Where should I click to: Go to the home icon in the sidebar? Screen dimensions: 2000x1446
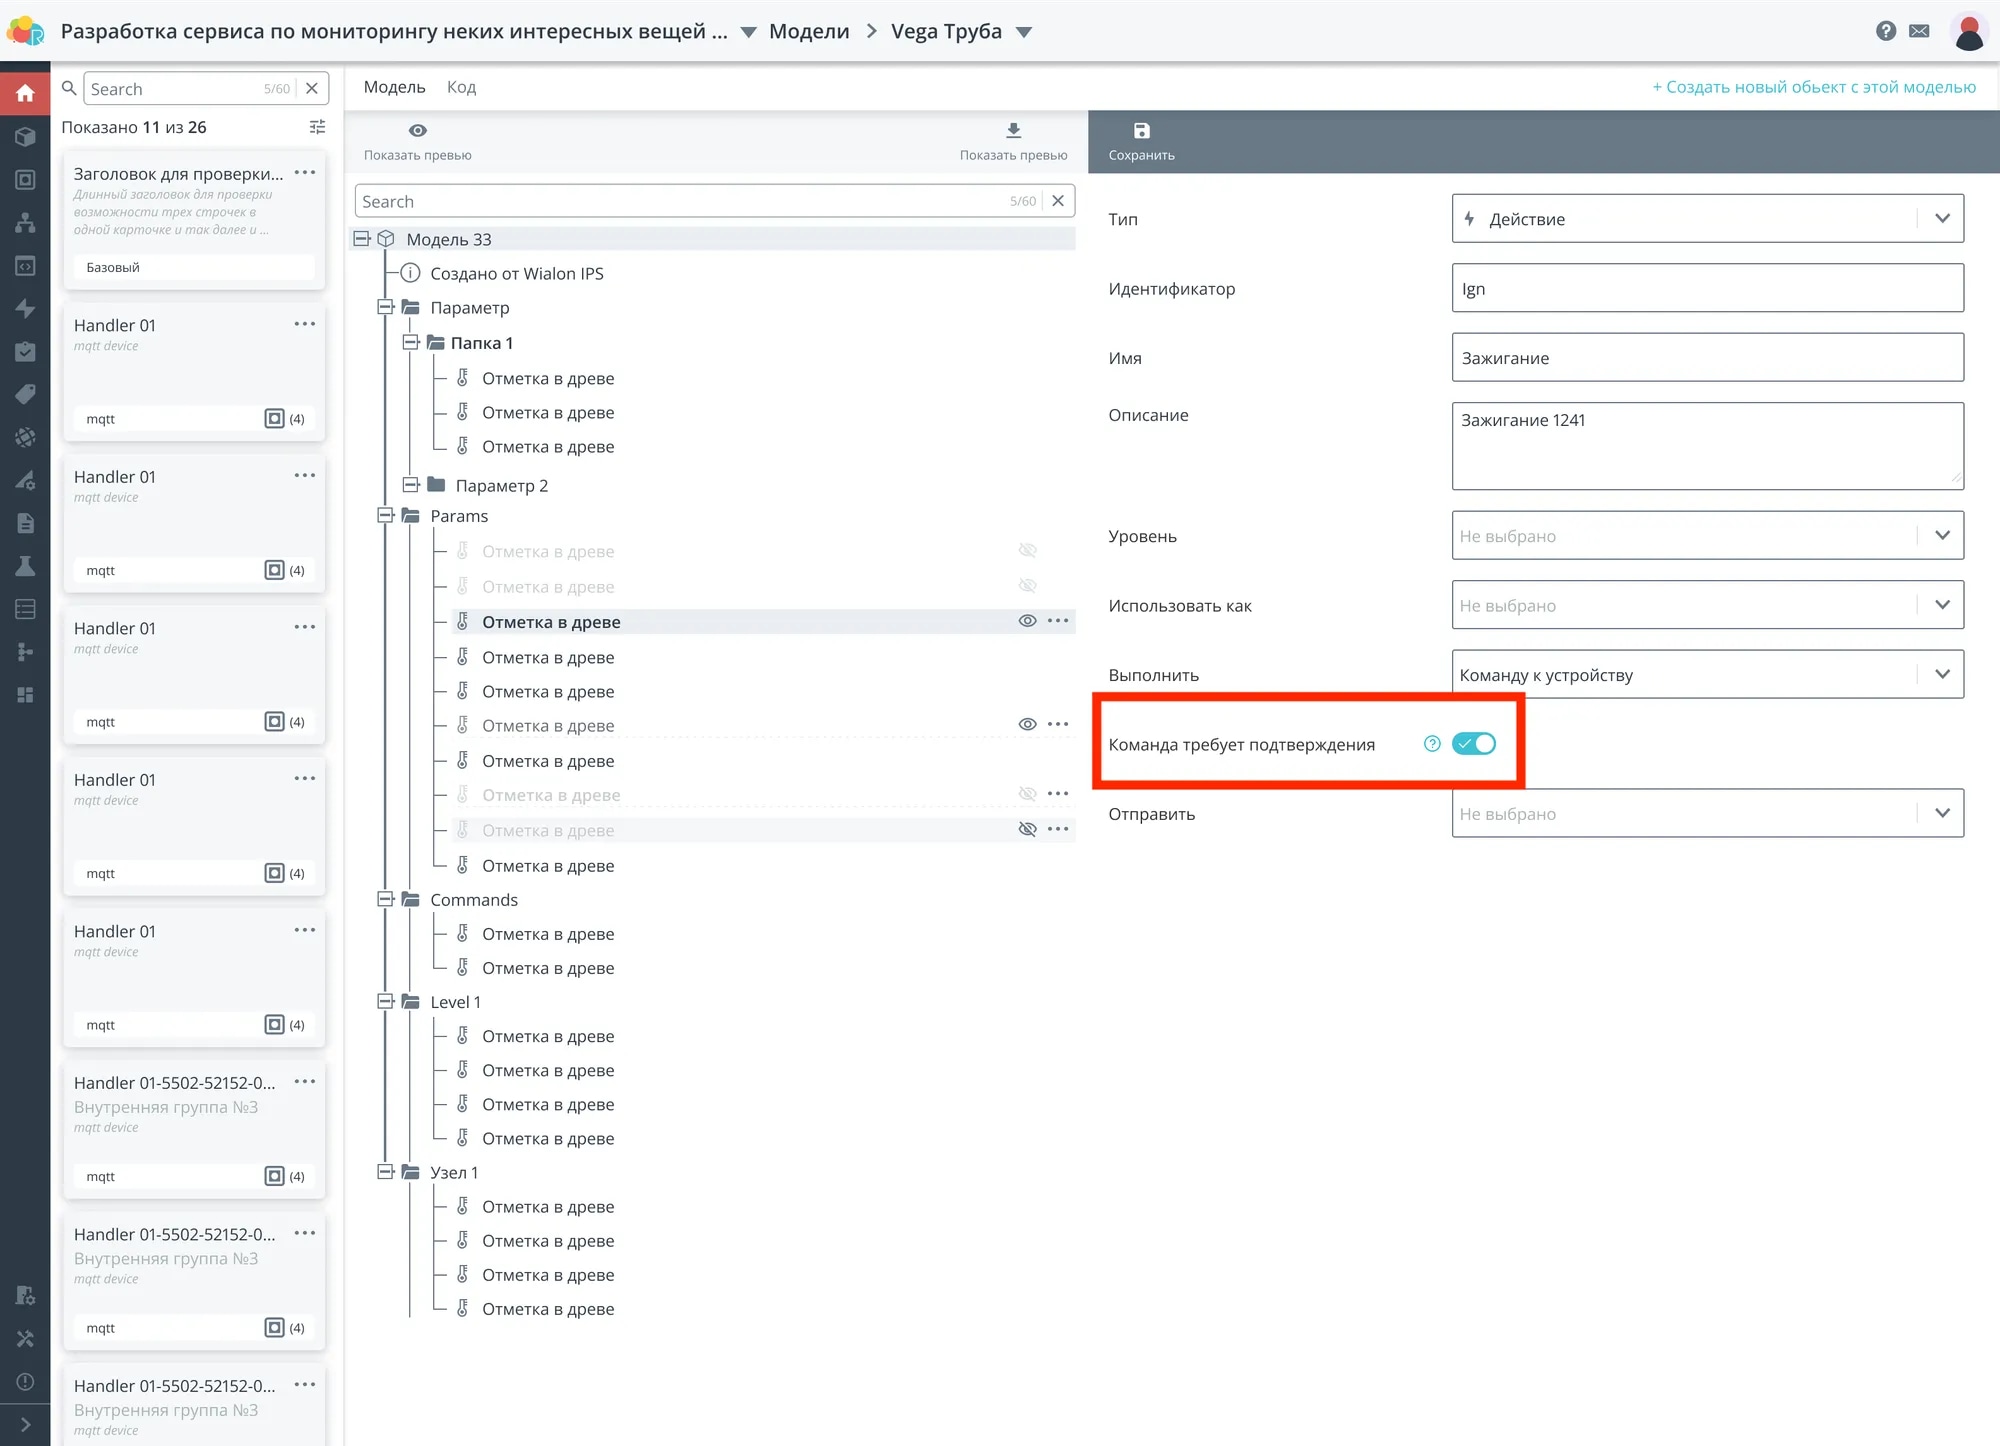coord(25,93)
